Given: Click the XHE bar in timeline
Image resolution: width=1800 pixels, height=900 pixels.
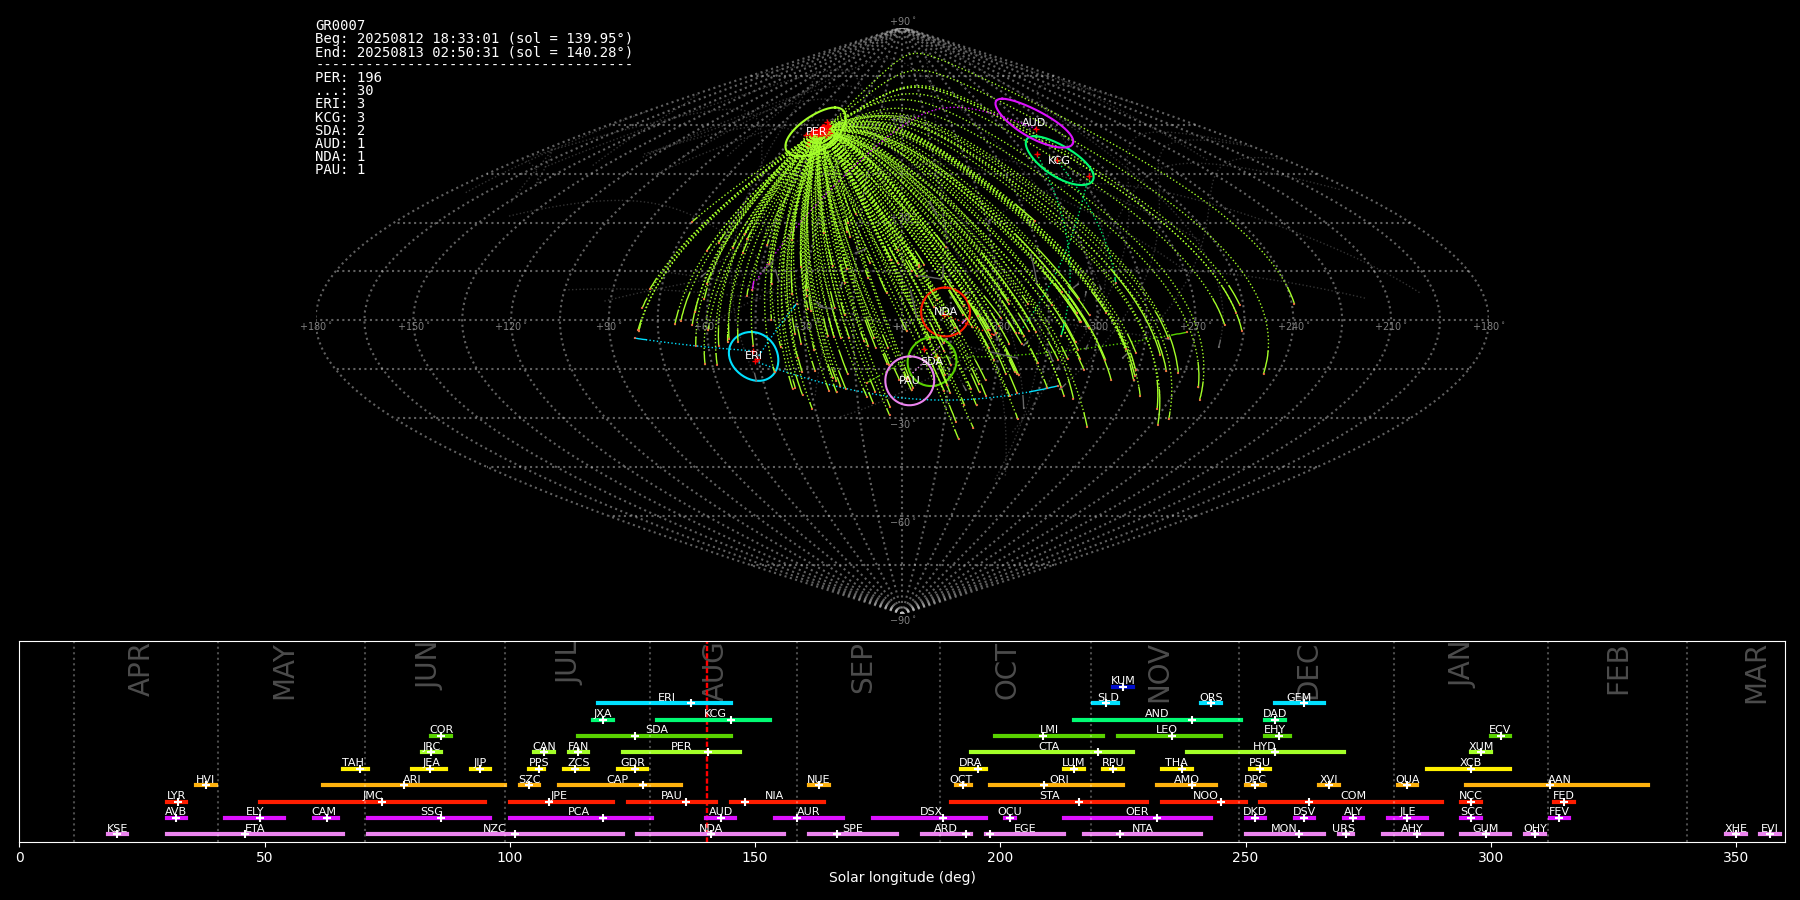Looking at the screenshot, I should point(1736,834).
